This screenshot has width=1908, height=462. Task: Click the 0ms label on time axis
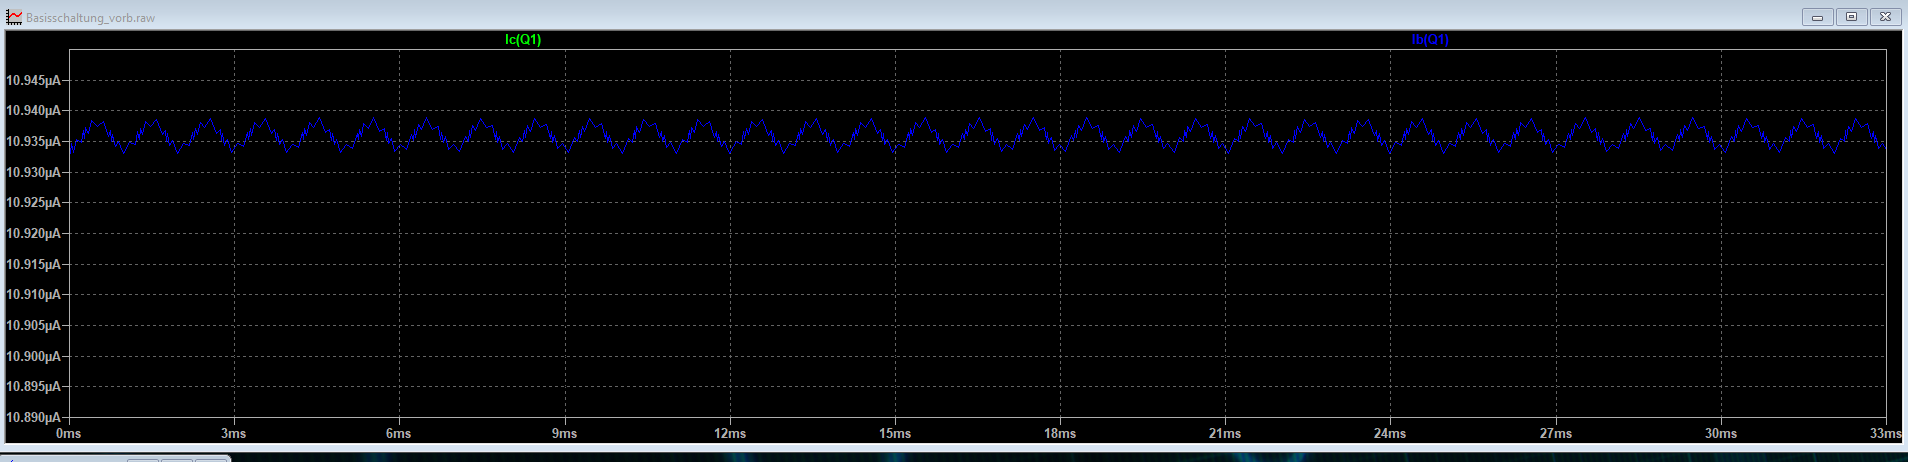click(69, 434)
